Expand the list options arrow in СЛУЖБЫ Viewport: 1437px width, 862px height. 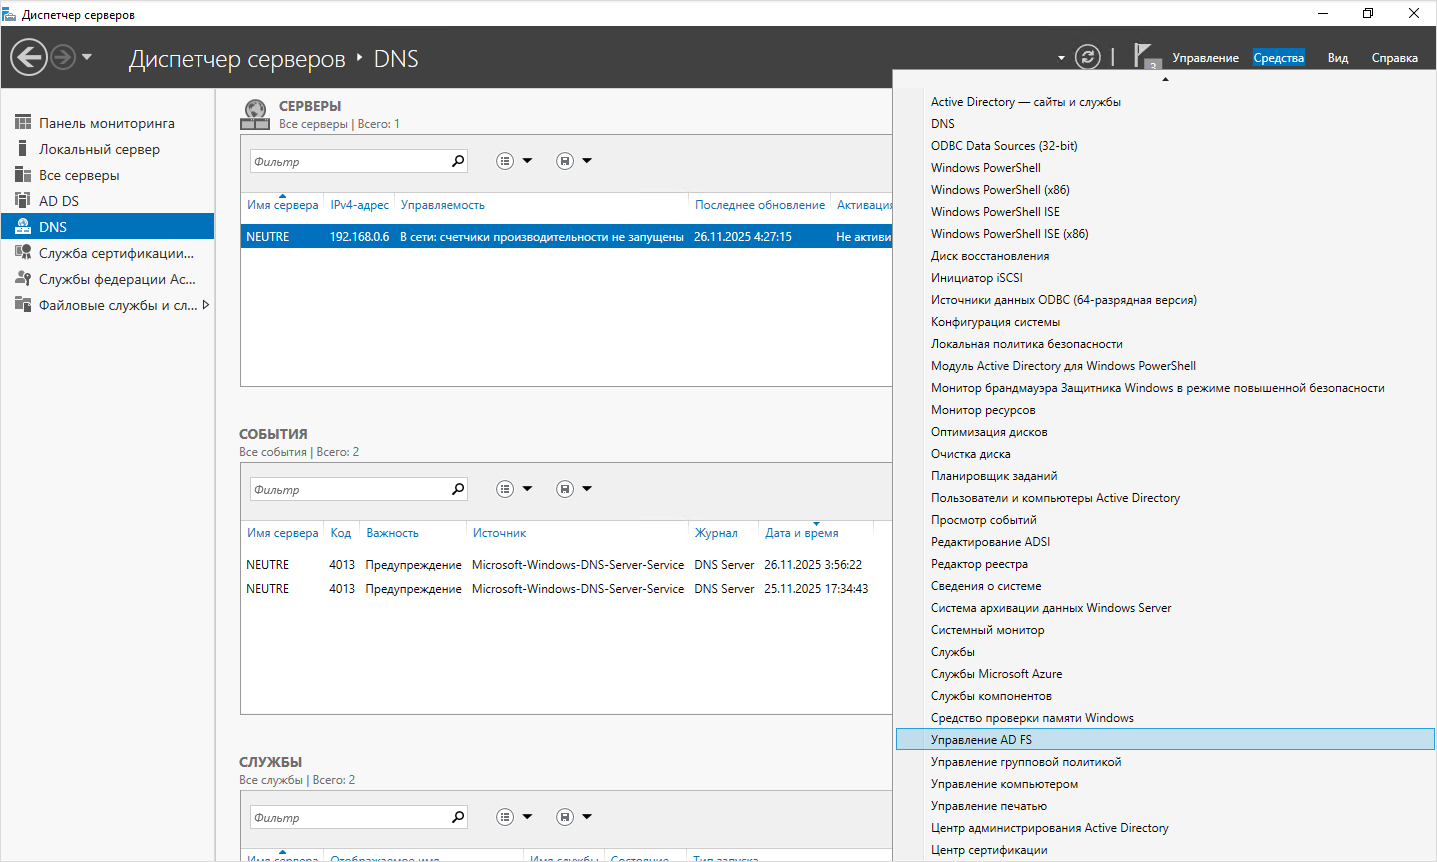tap(527, 817)
